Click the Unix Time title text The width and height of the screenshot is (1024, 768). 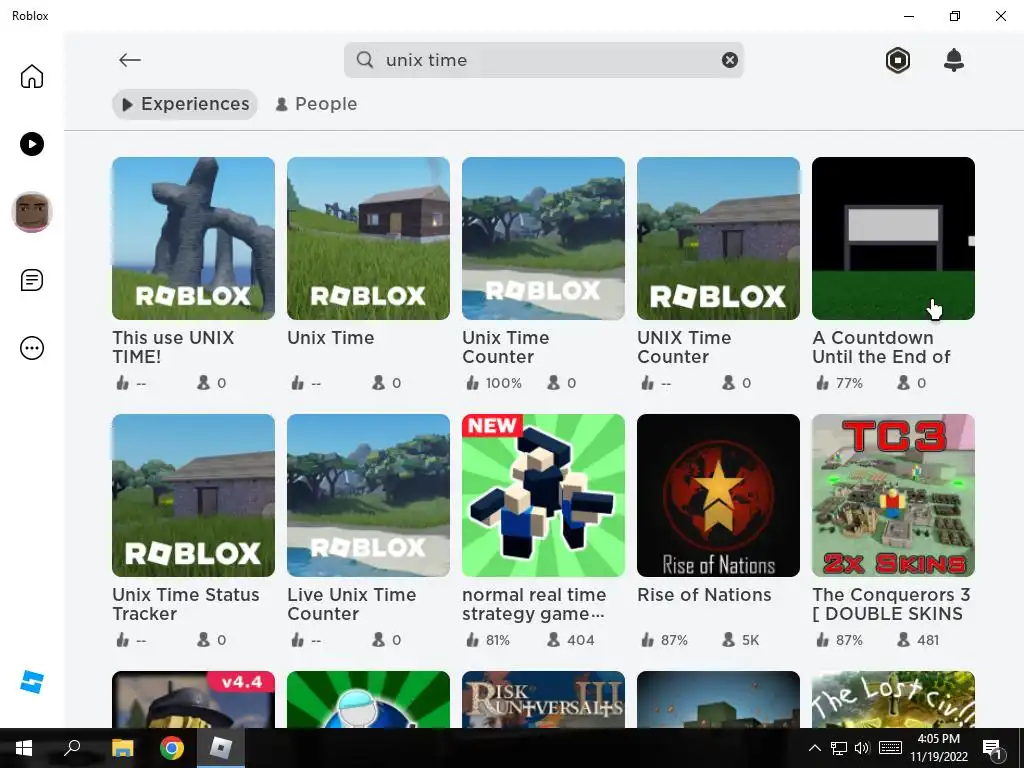(330, 338)
